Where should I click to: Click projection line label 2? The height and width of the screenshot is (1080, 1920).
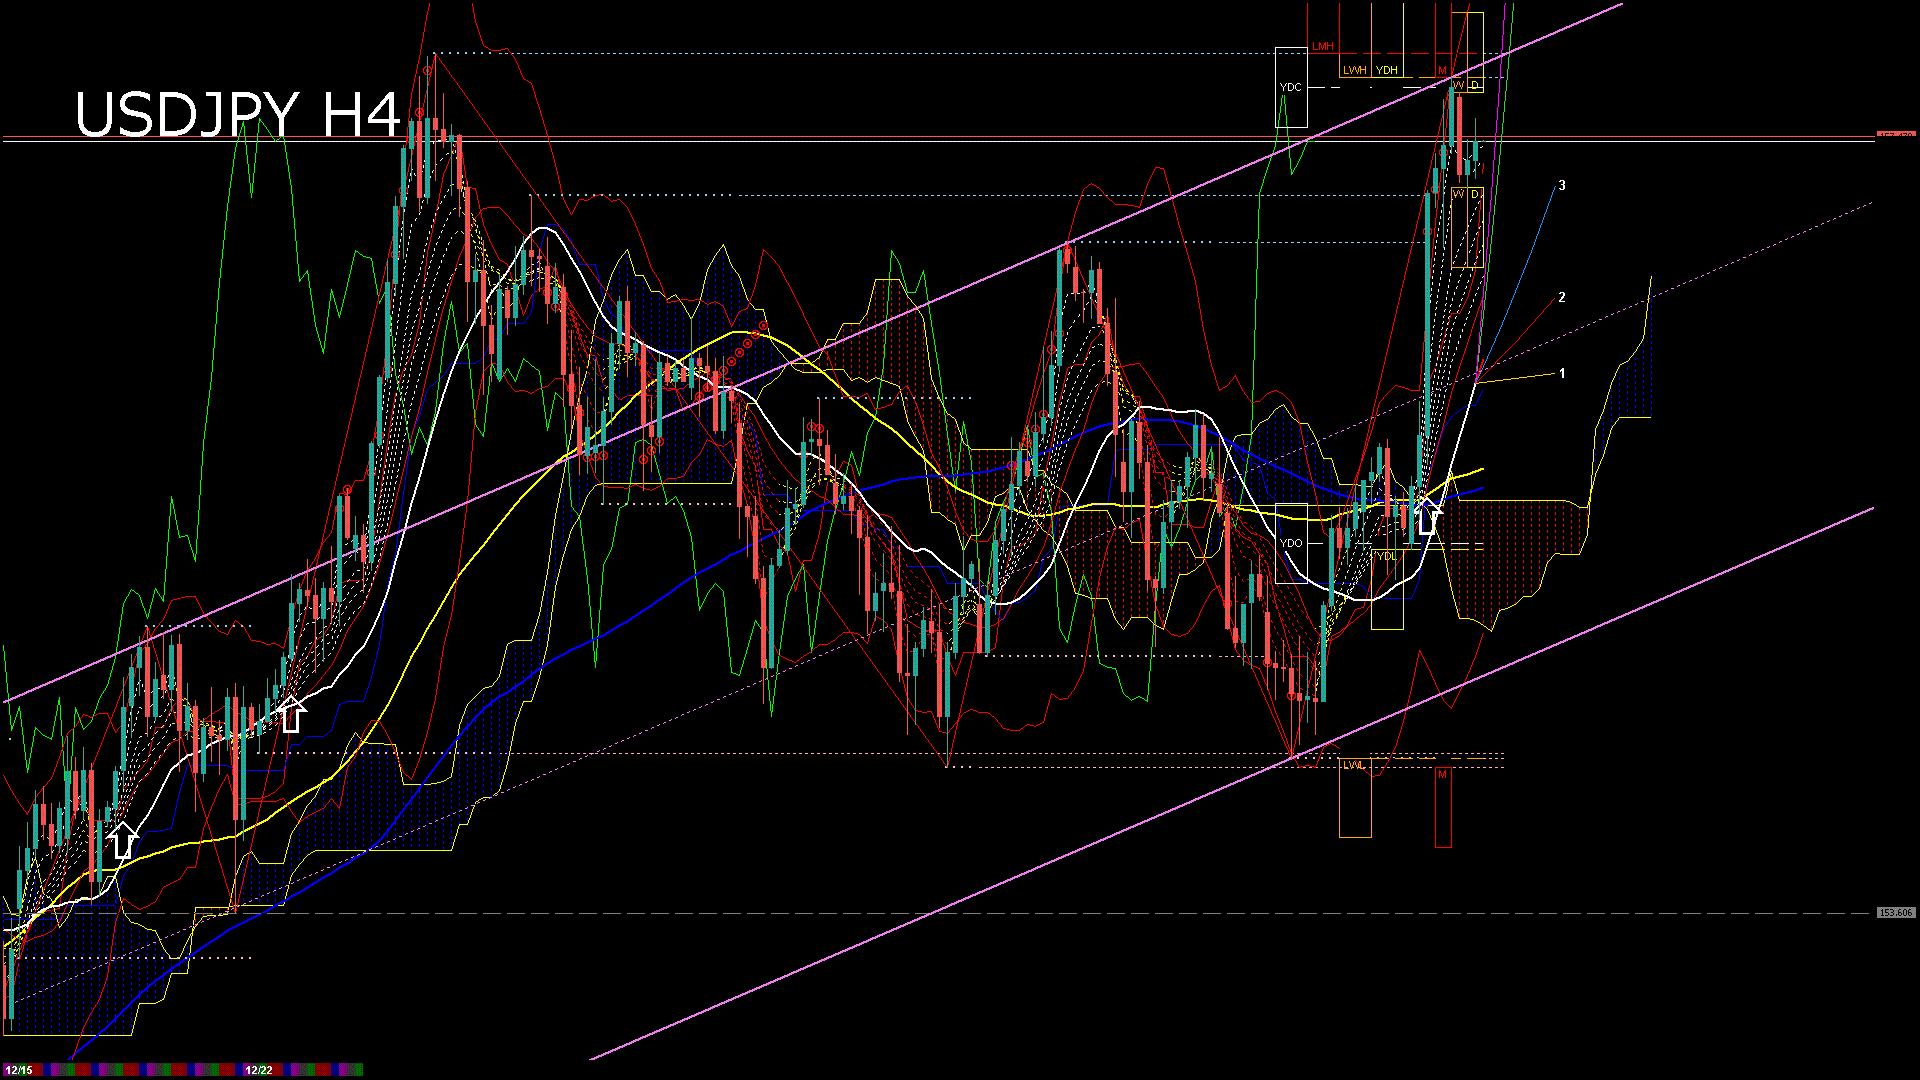coord(1562,297)
